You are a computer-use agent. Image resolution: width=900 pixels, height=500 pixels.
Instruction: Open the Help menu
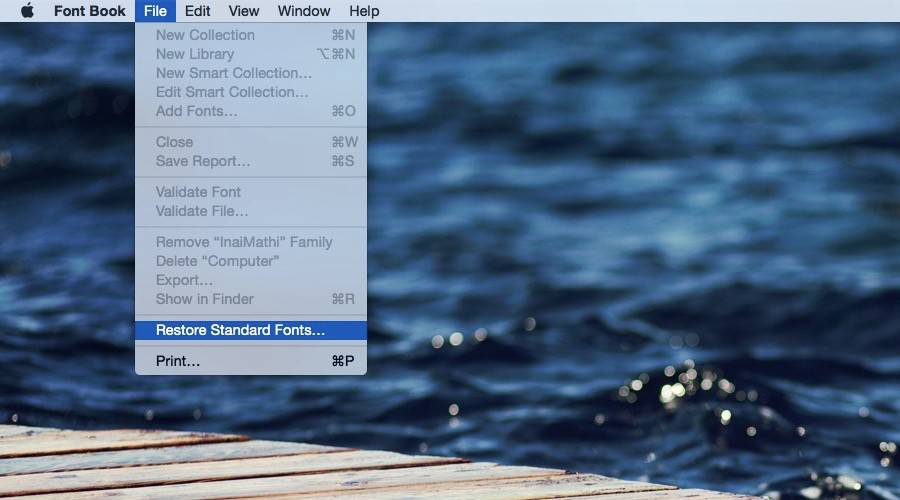click(x=364, y=11)
